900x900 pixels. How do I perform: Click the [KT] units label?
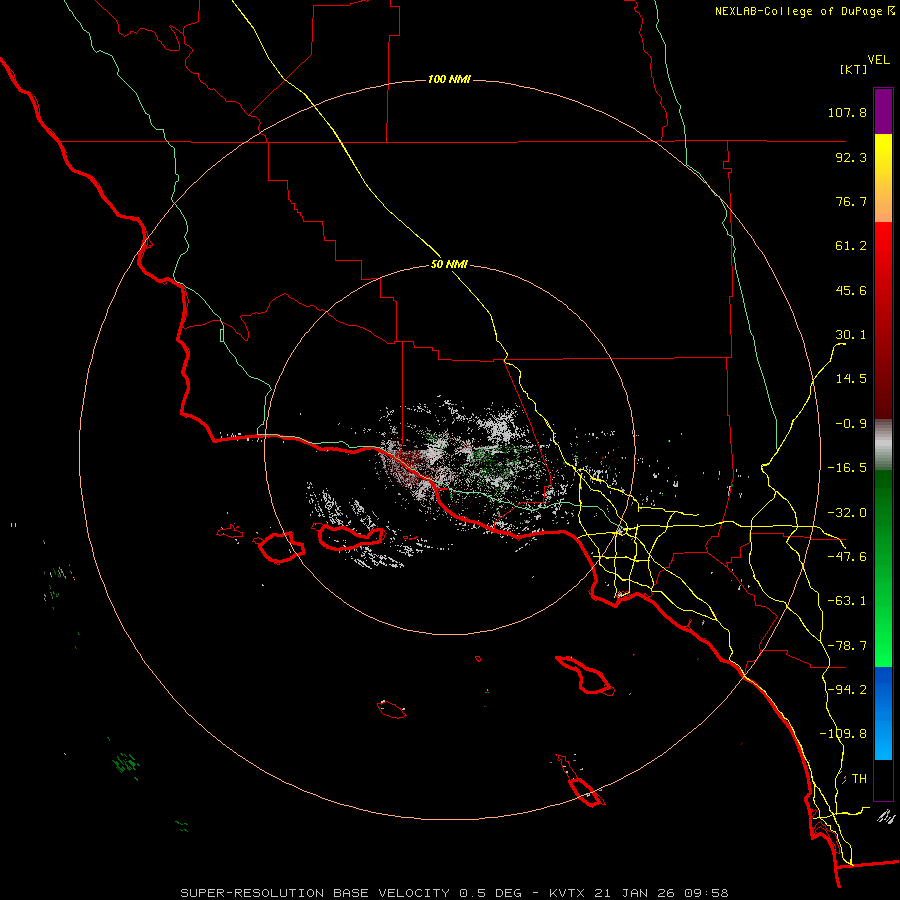pos(854,69)
